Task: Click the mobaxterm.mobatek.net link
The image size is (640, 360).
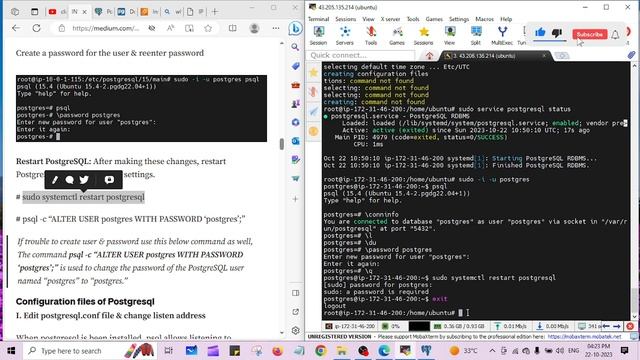Action: coord(584,337)
